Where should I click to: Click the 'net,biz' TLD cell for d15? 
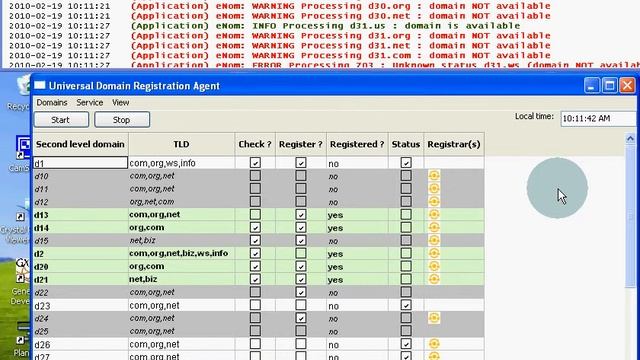point(181,240)
